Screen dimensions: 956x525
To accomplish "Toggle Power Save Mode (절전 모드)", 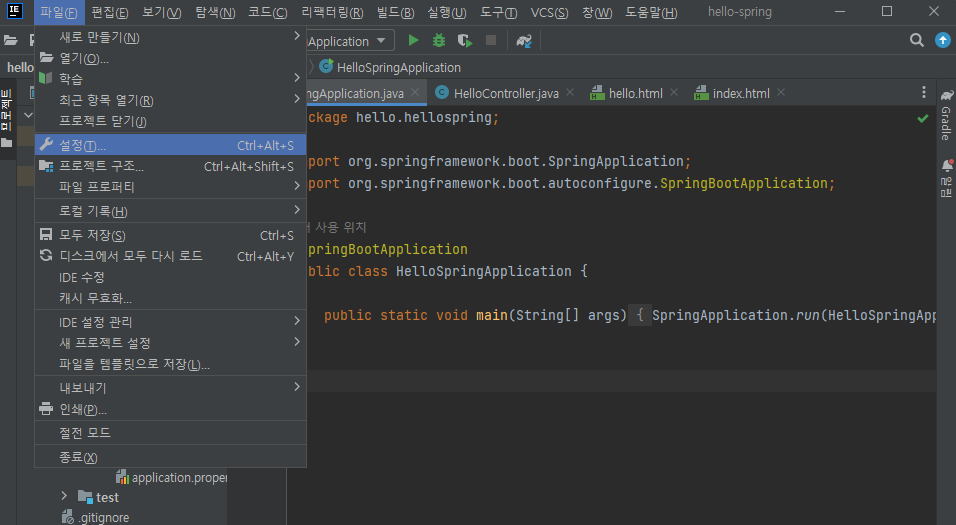I will (x=171, y=433).
